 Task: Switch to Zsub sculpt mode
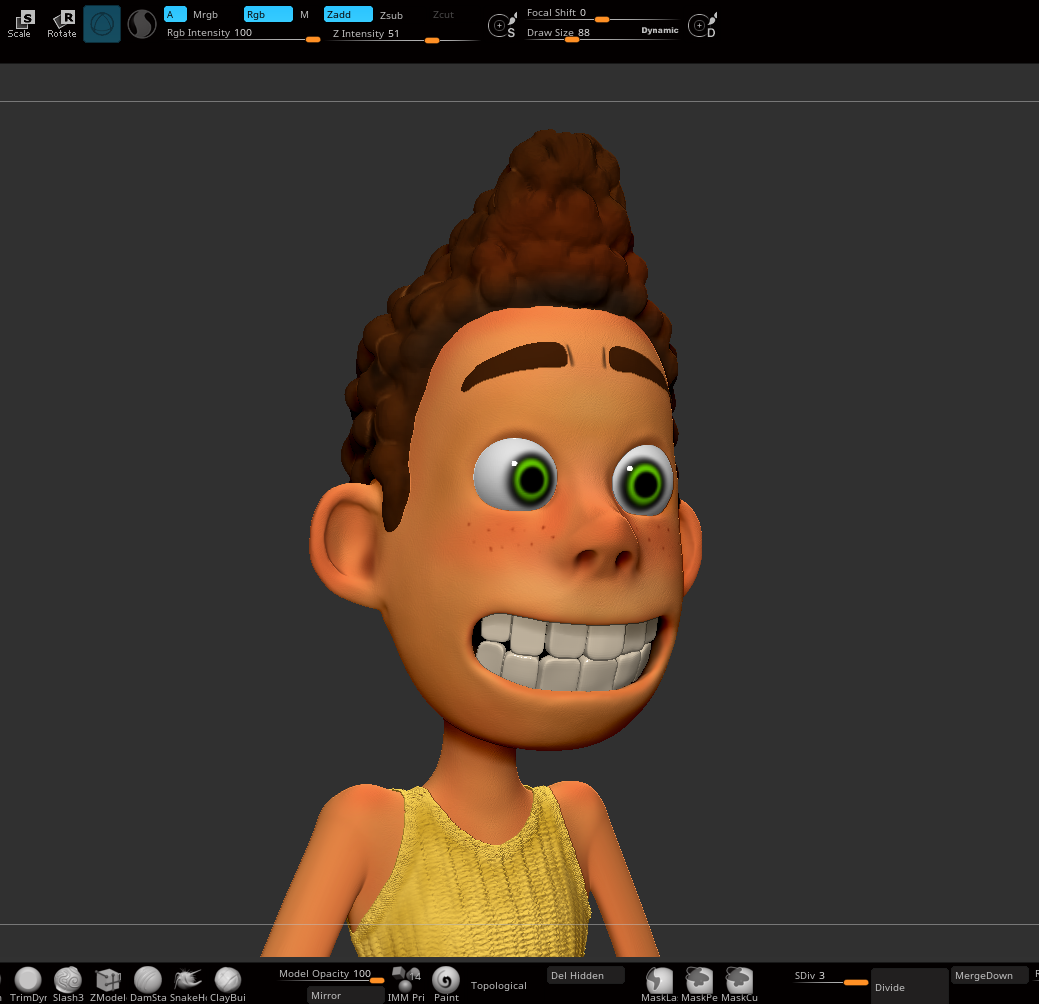391,15
